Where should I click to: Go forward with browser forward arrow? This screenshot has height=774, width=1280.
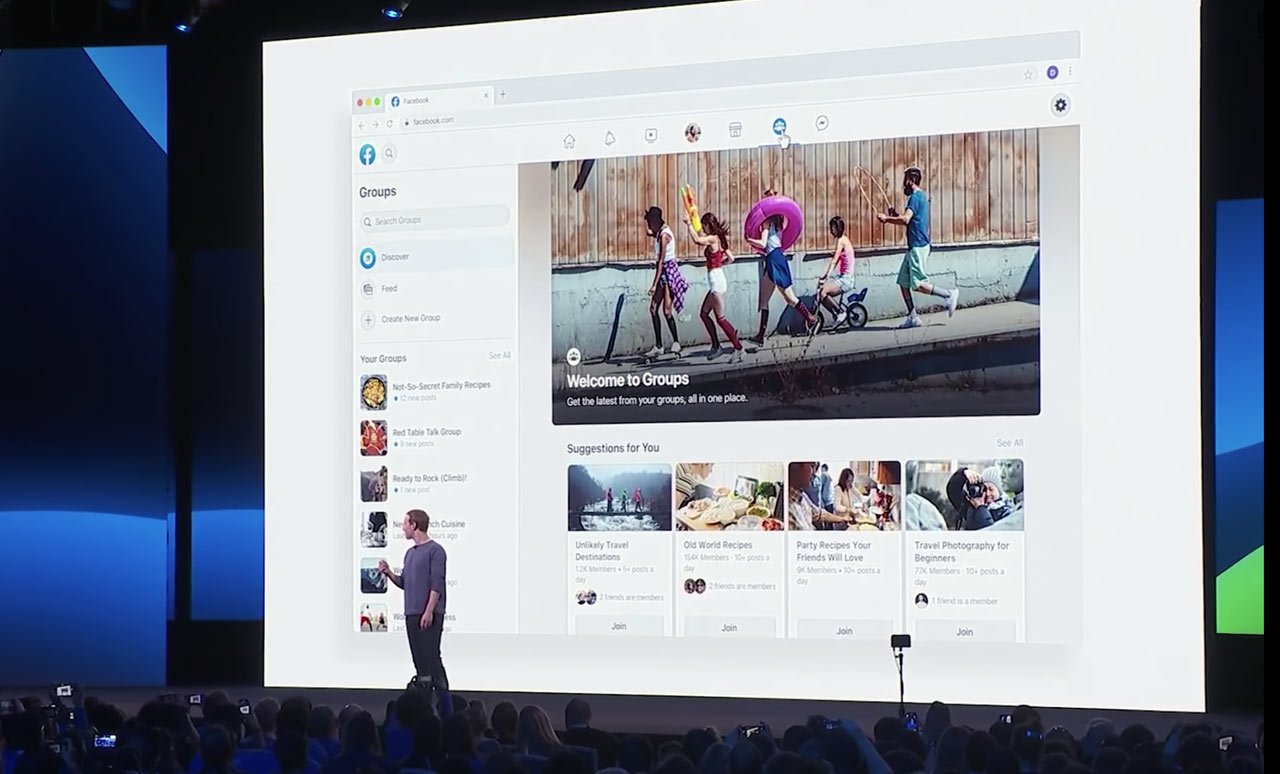tap(376, 124)
